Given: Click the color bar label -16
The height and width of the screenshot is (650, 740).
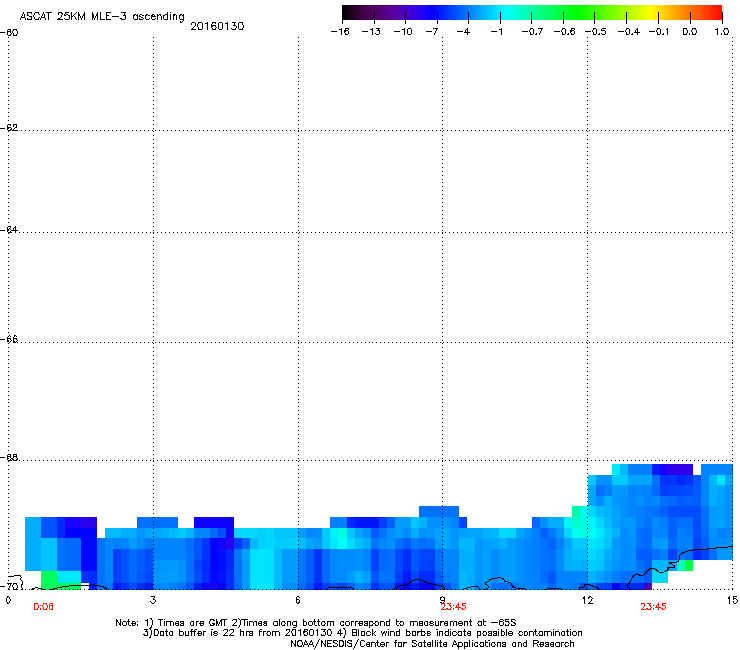Looking at the screenshot, I should pyautogui.click(x=340, y=32).
